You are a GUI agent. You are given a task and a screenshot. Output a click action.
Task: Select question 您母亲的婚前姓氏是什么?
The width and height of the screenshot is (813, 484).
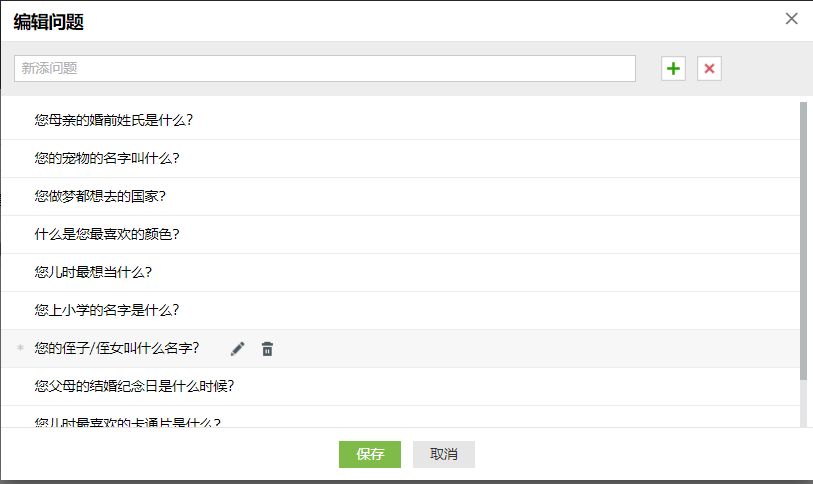pyautogui.click(x=113, y=120)
